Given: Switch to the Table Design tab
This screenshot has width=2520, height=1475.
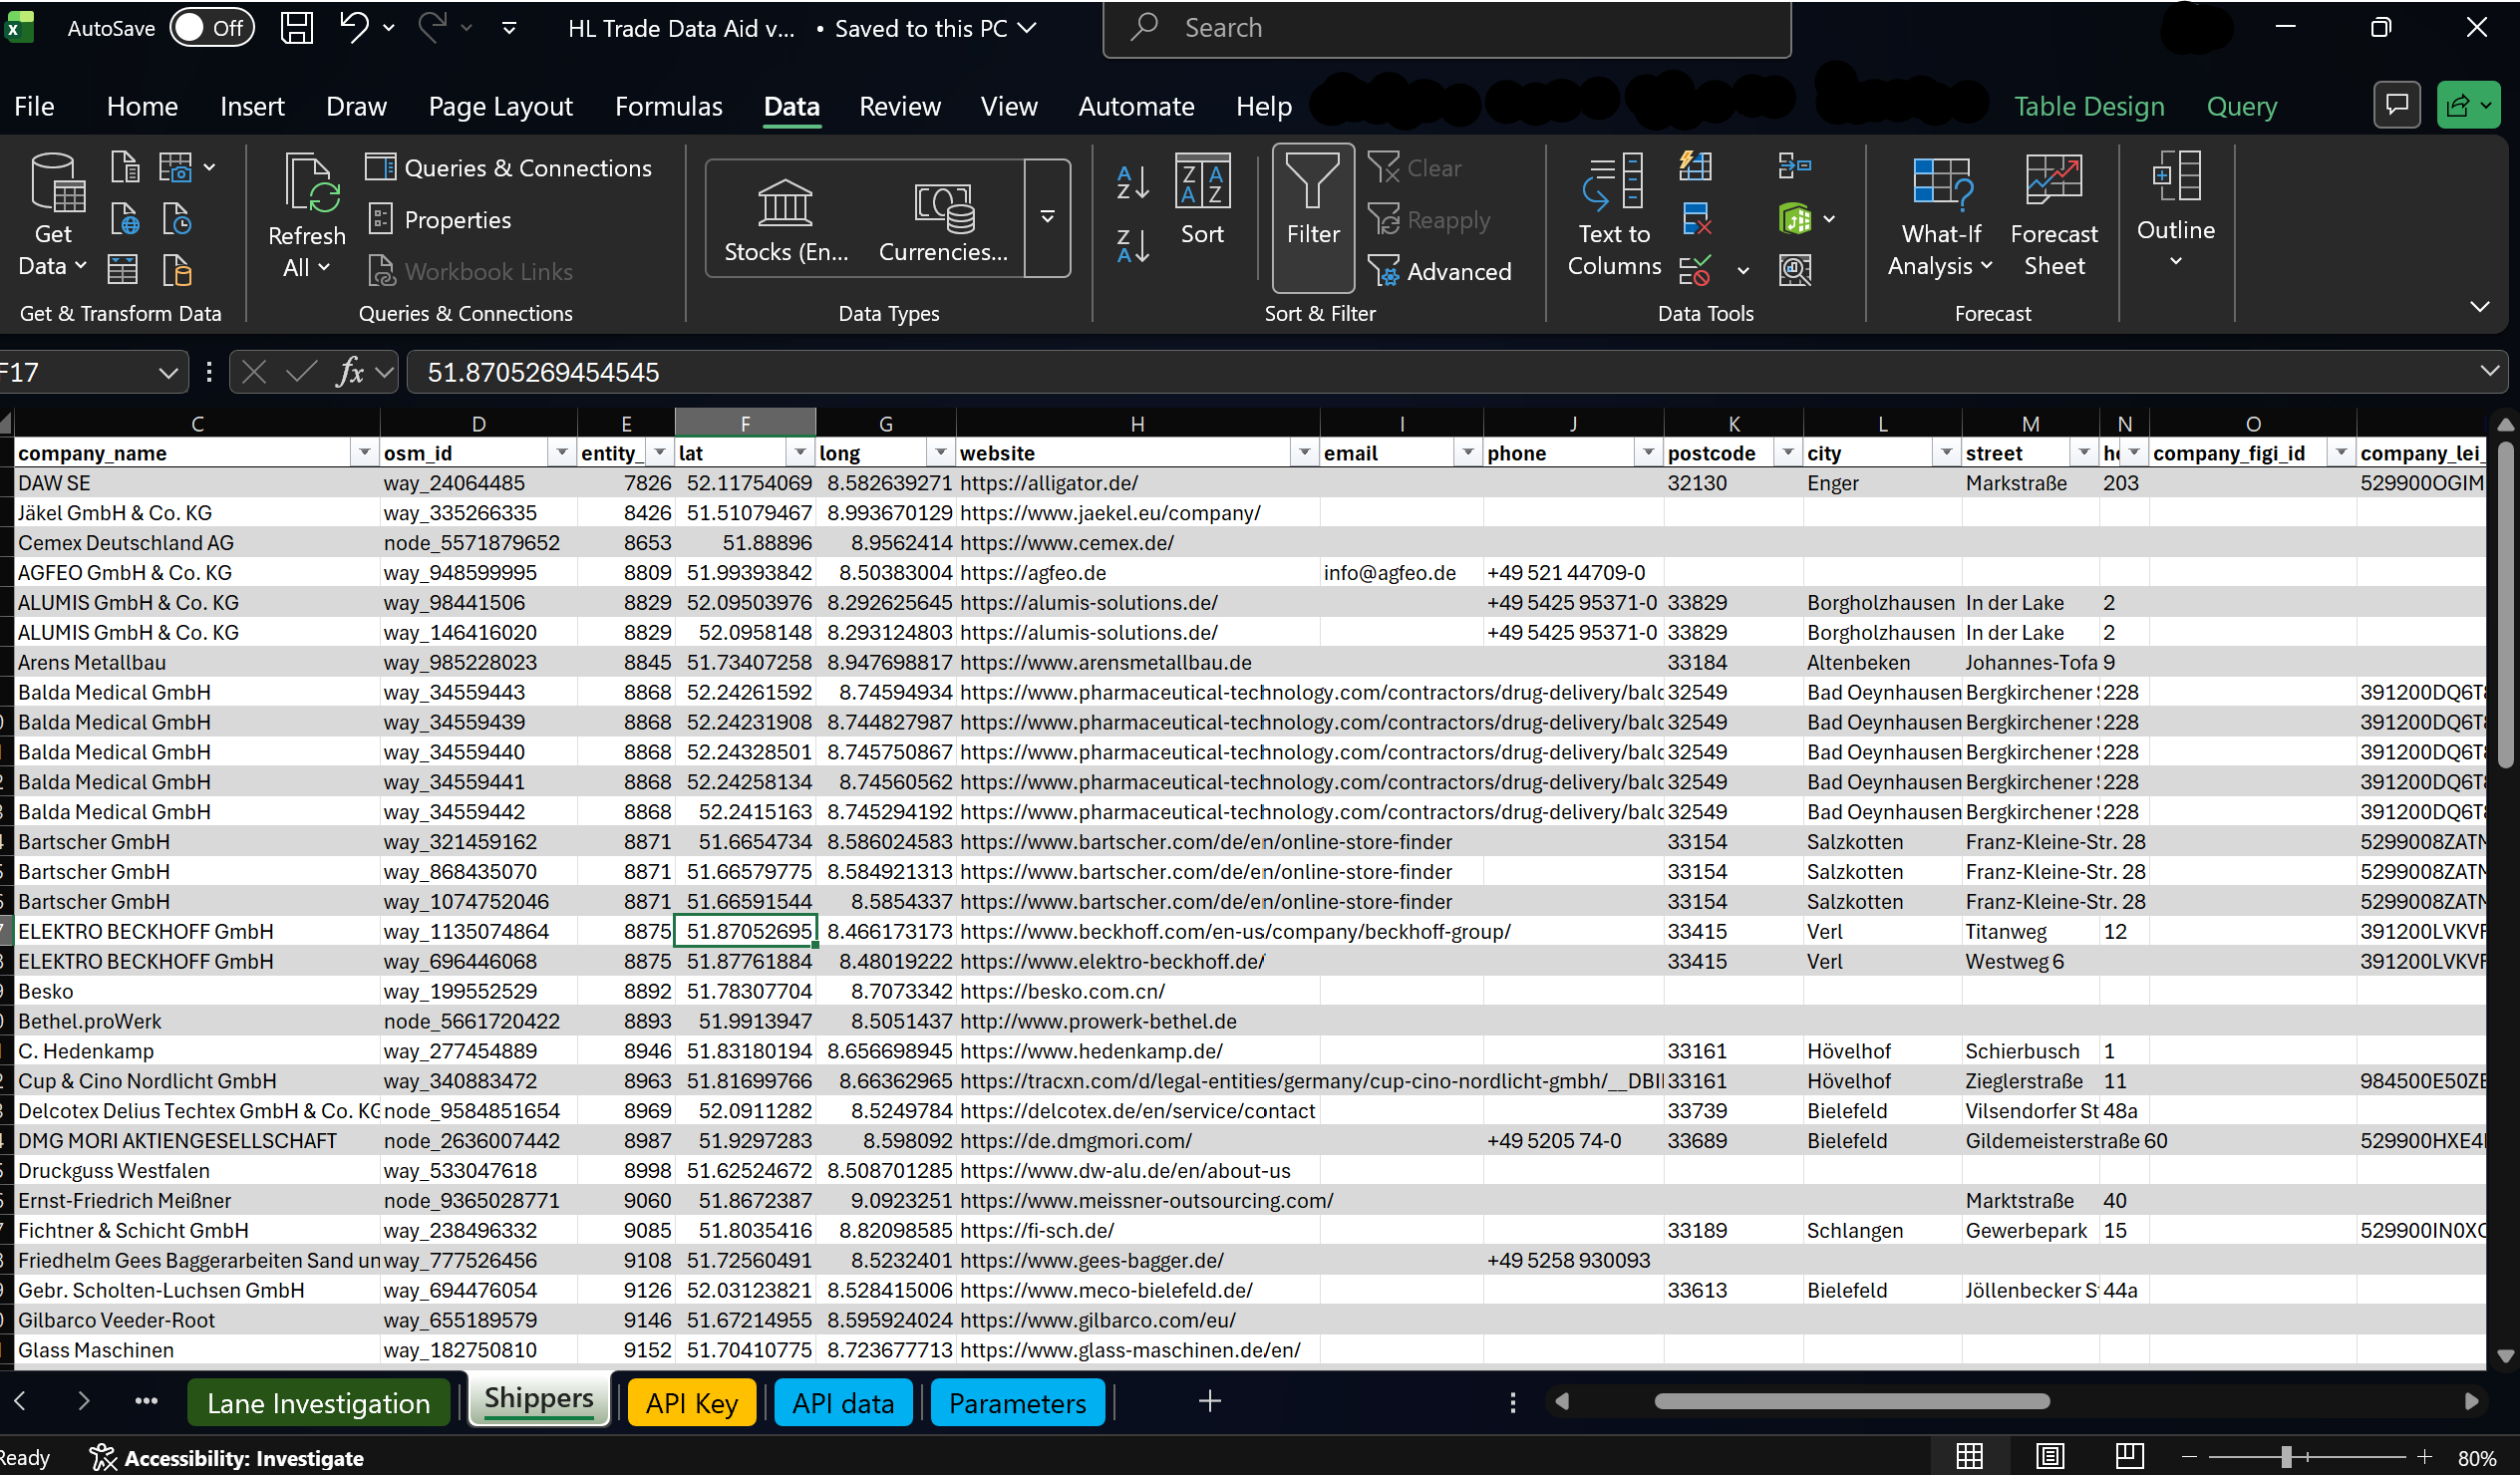Looking at the screenshot, I should click(x=2088, y=106).
